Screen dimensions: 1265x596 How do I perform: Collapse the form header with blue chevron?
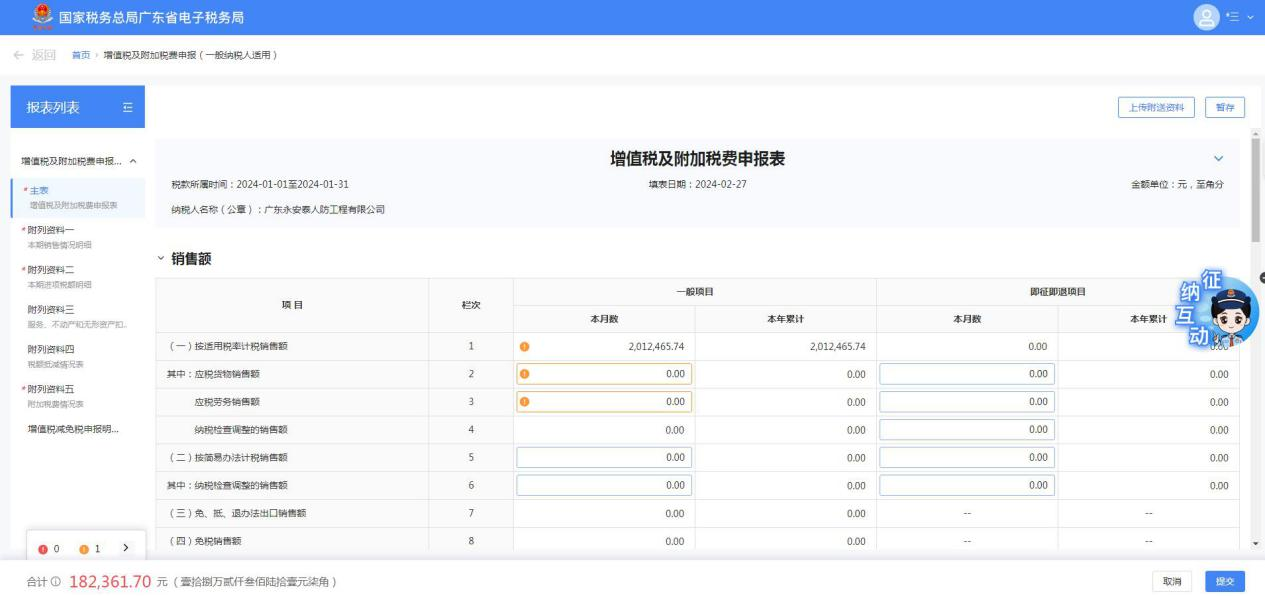[1218, 159]
